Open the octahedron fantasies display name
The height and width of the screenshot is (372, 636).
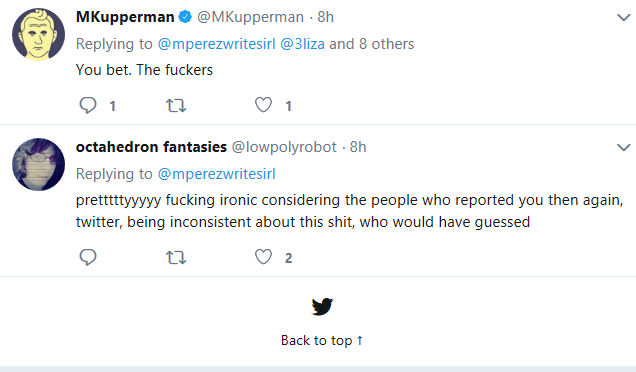[x=151, y=147]
